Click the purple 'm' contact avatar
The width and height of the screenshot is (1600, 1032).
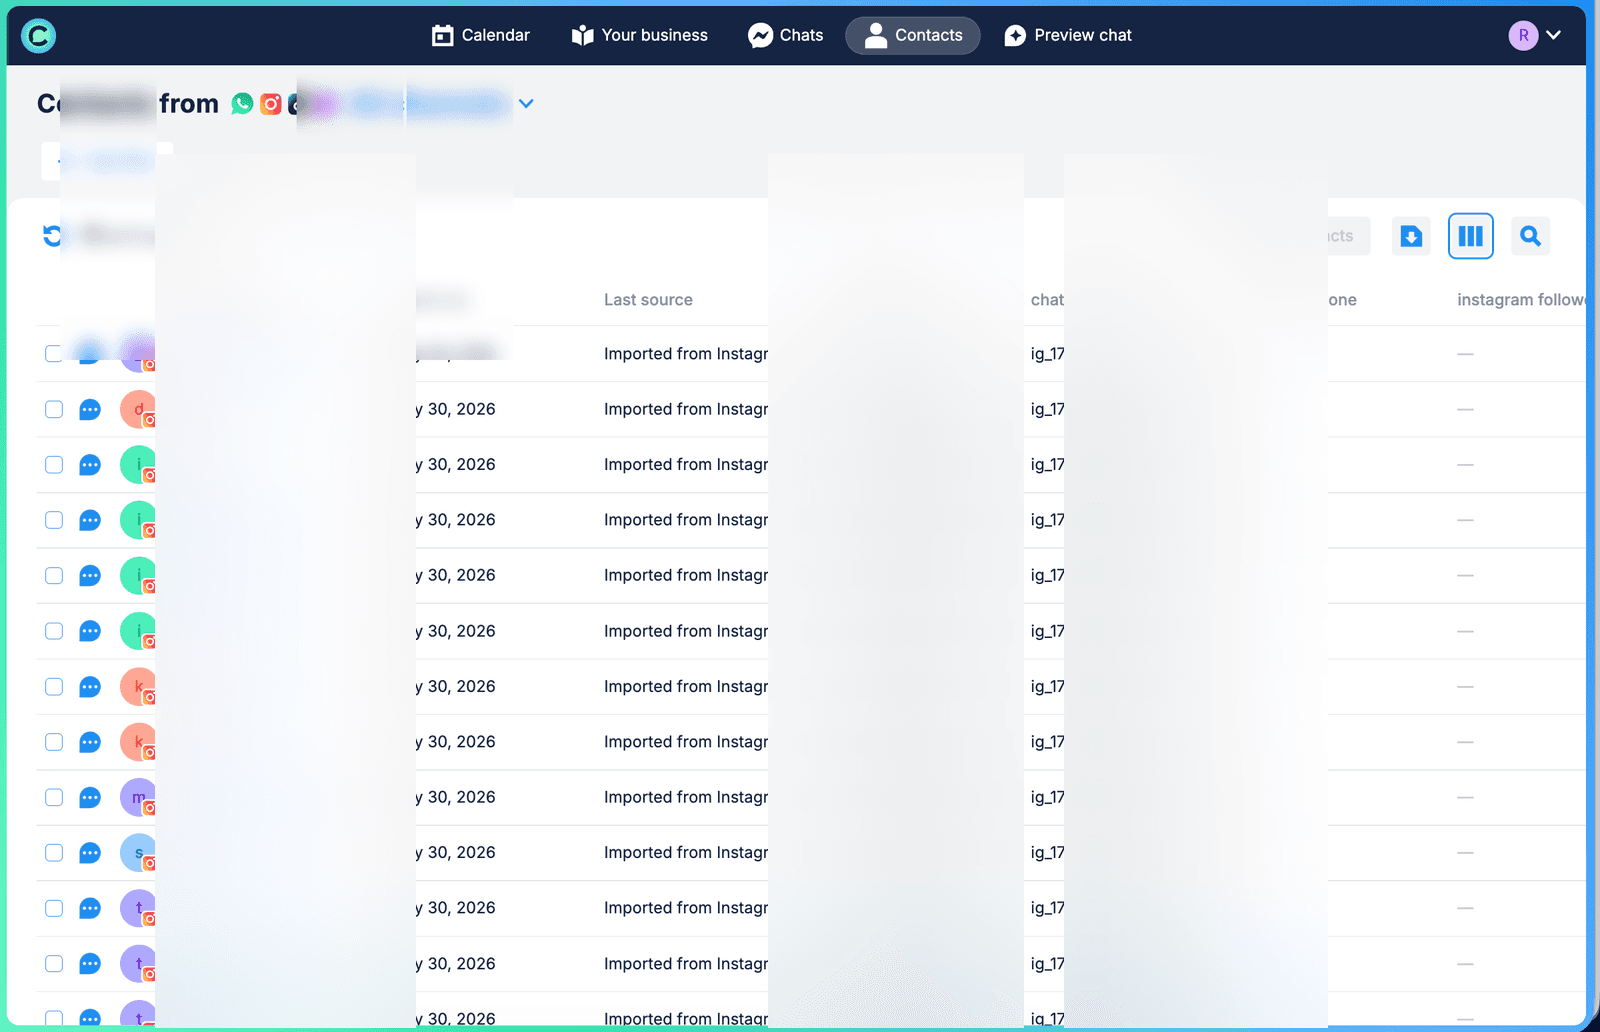click(x=138, y=797)
